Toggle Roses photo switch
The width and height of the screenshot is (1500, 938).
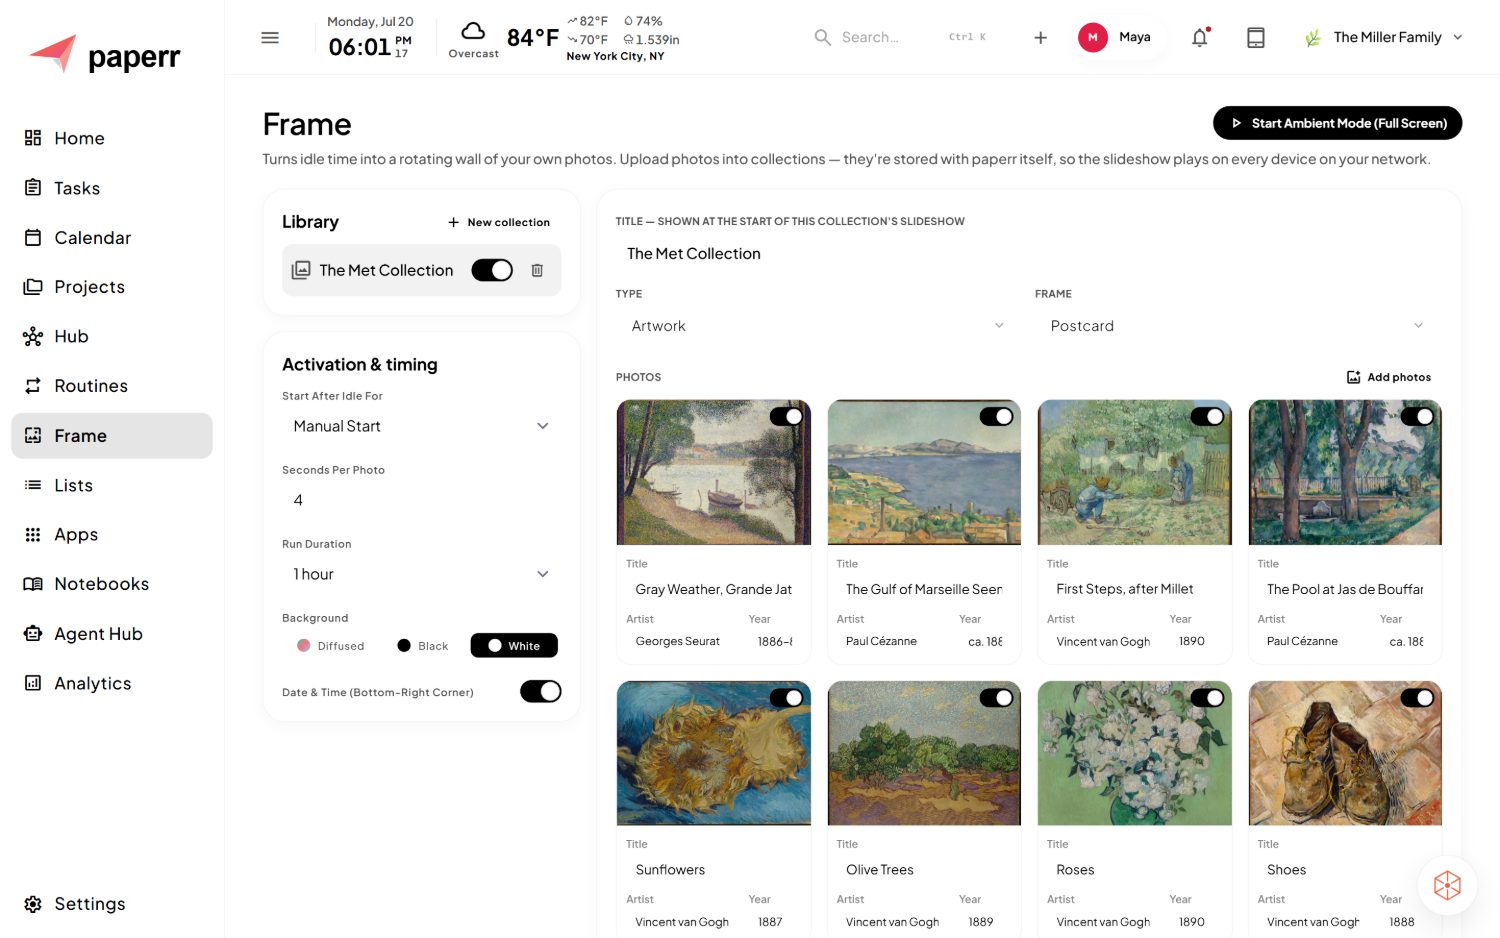(1207, 697)
